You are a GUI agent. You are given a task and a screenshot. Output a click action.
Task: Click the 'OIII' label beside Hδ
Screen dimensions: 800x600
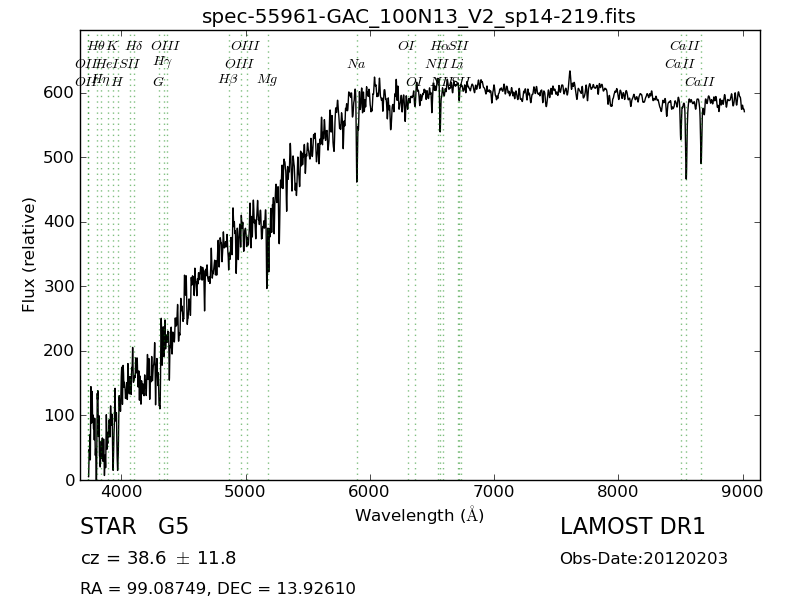point(165,46)
